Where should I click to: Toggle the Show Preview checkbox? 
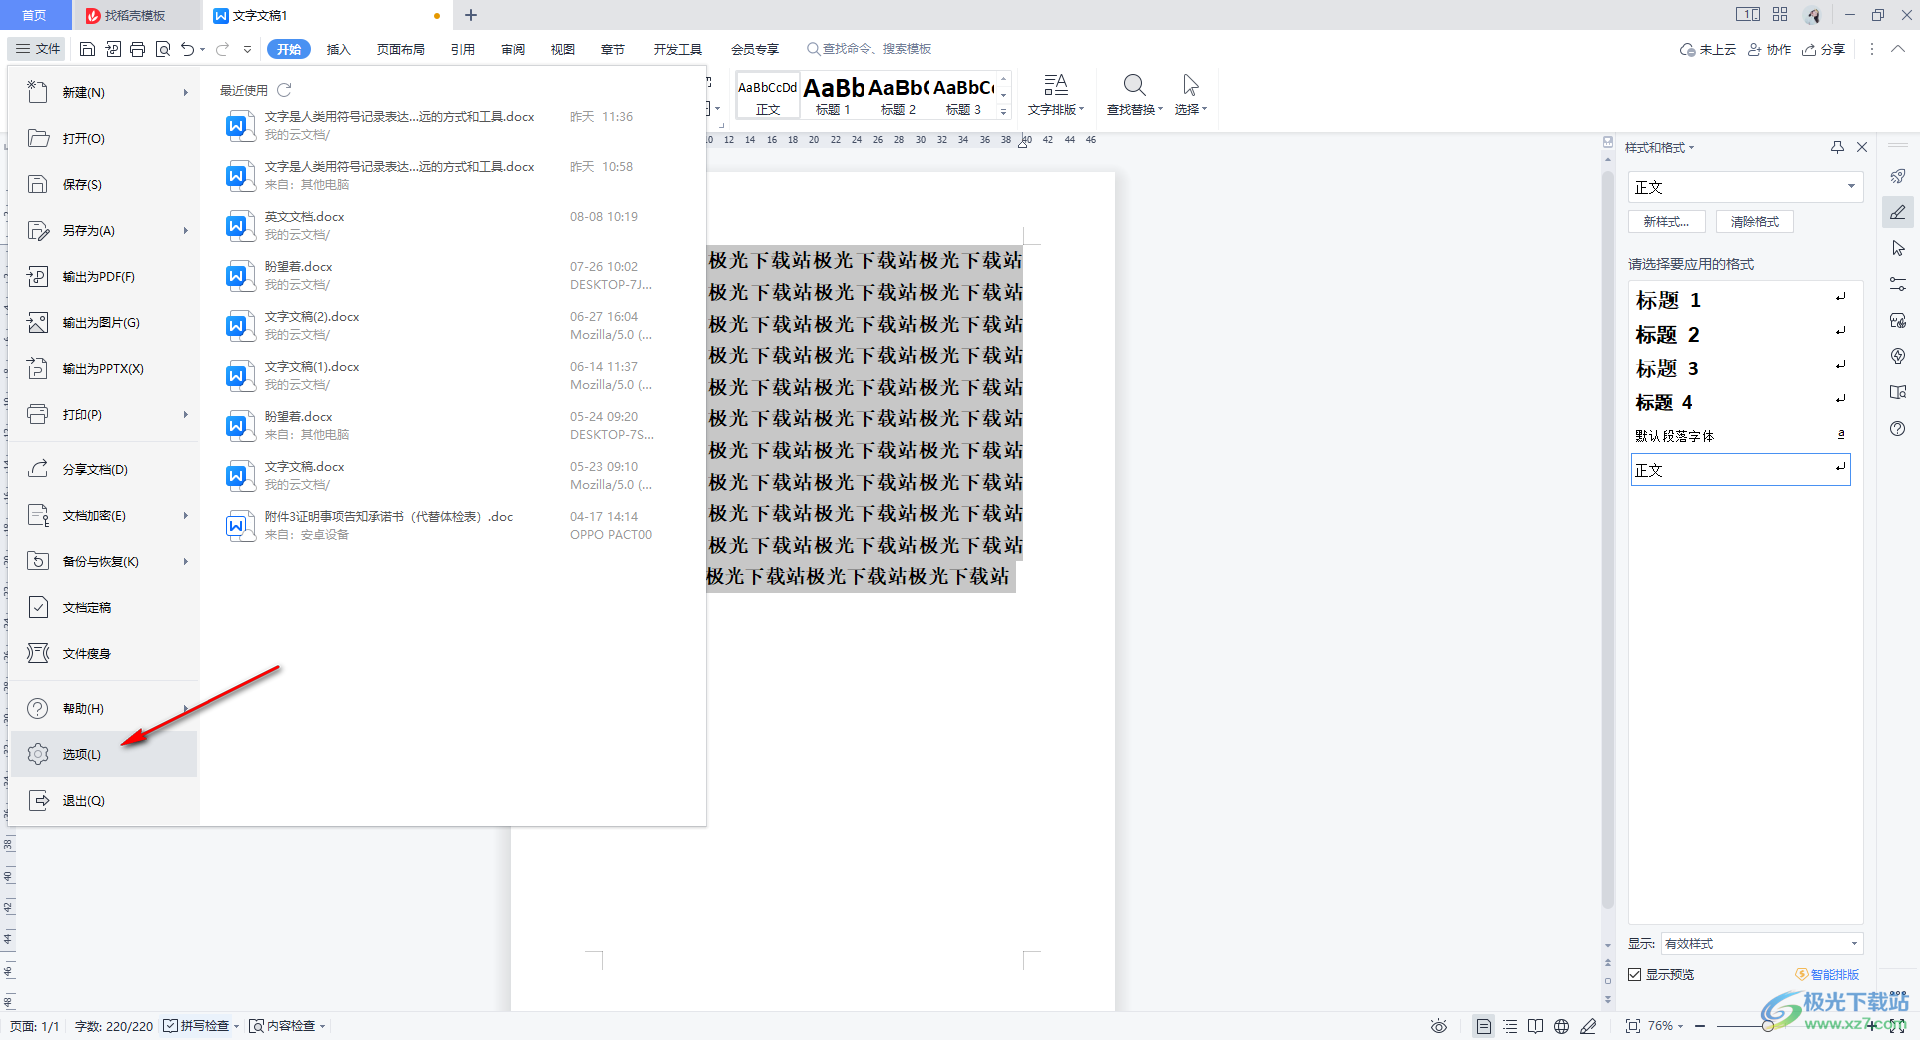tap(1635, 974)
